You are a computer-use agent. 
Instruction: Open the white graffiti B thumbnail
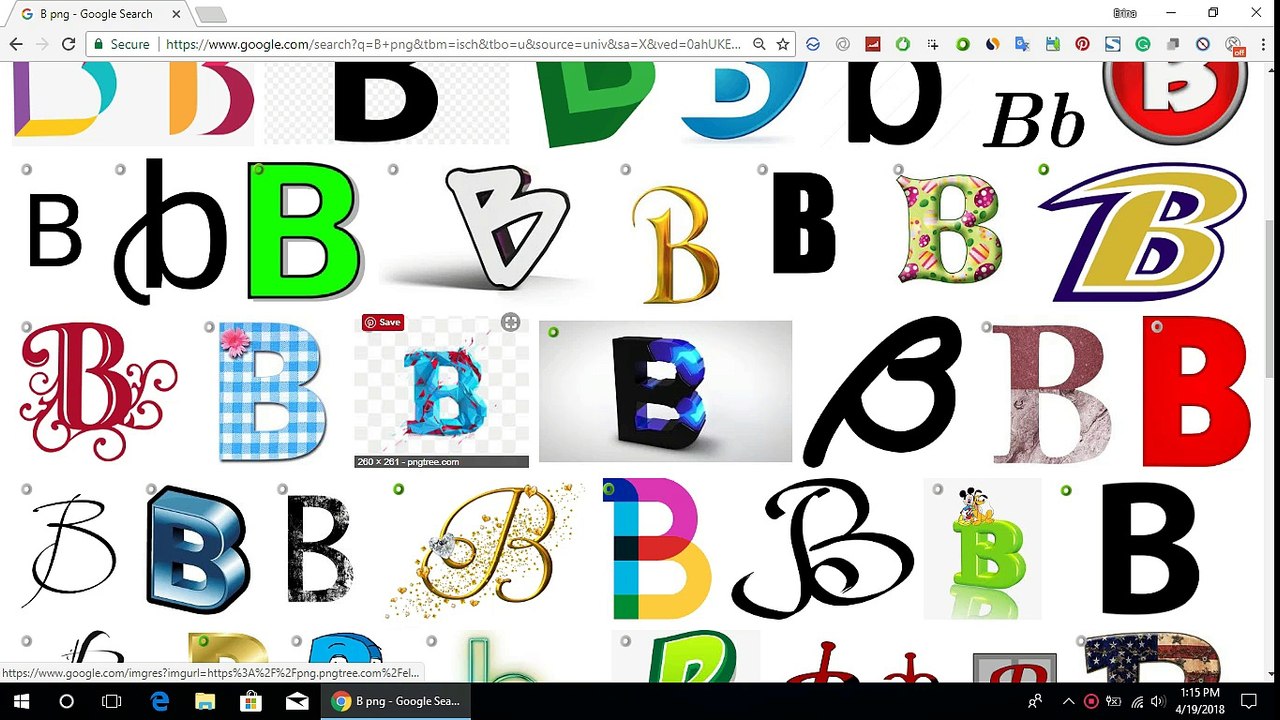tap(489, 229)
